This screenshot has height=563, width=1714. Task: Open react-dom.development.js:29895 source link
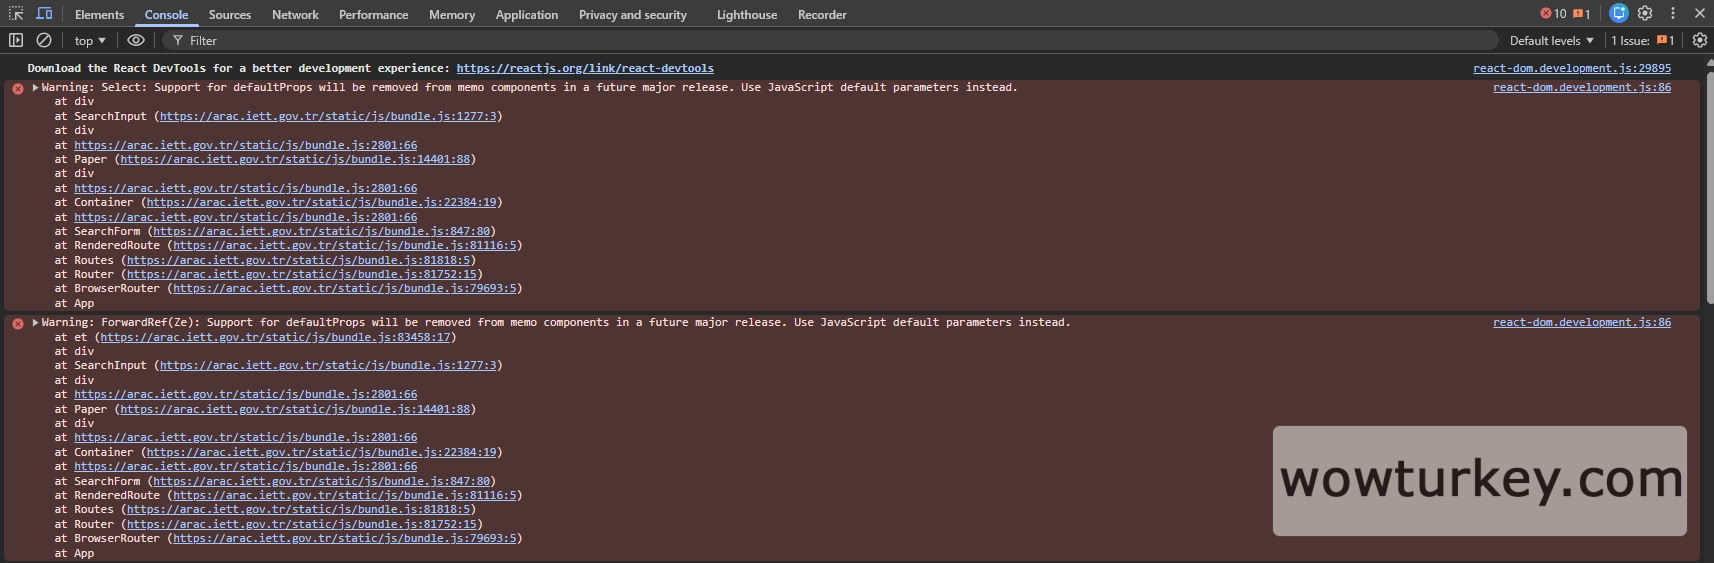[1571, 69]
